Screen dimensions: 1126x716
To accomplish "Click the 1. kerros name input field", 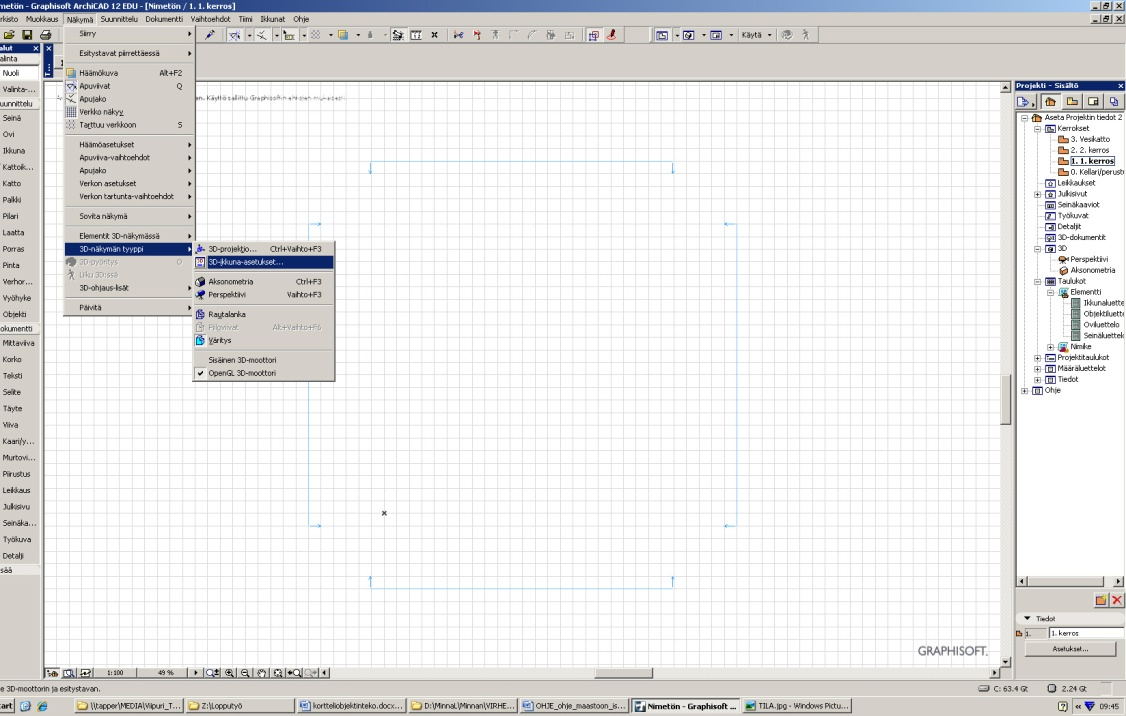I will [x=1086, y=633].
